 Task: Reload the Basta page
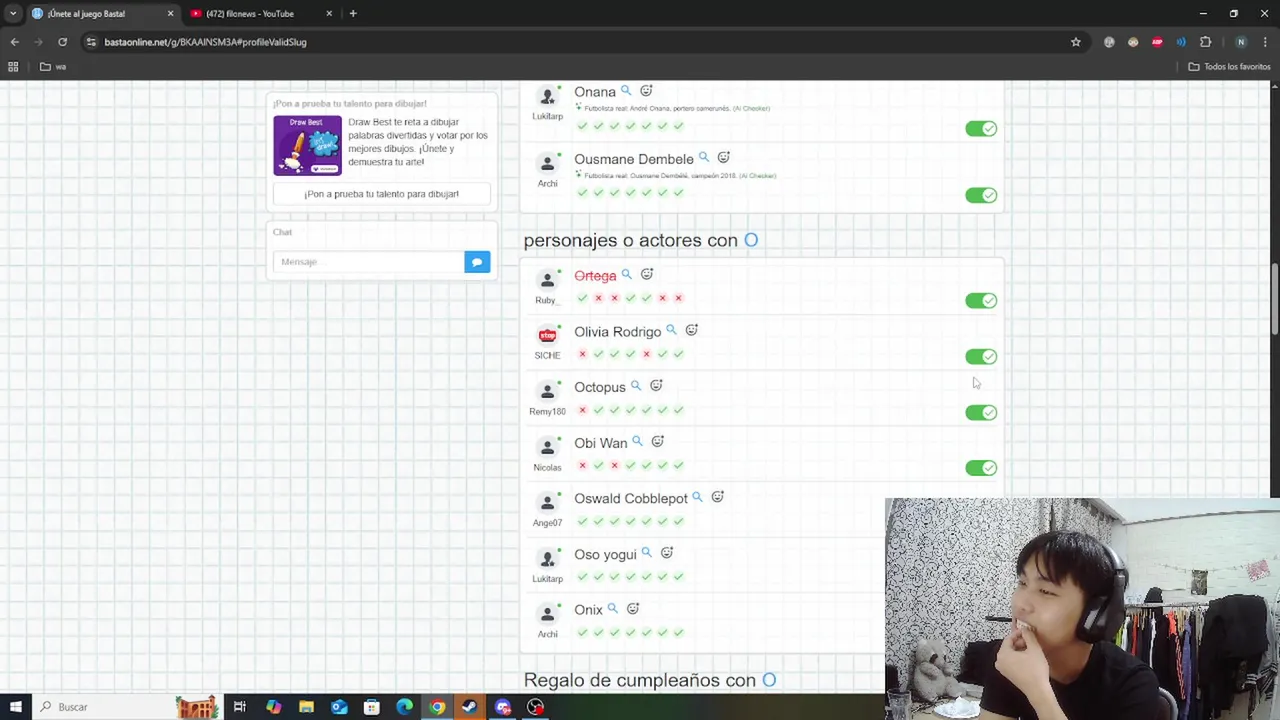coord(62,42)
